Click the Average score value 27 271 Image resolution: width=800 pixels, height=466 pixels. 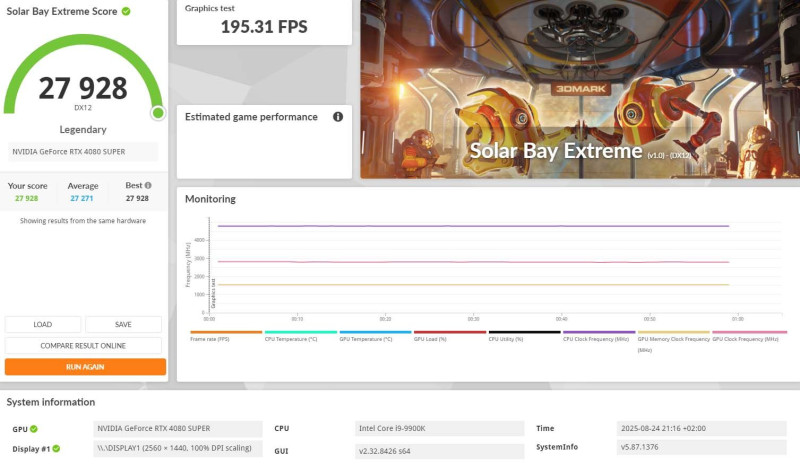[82, 199]
